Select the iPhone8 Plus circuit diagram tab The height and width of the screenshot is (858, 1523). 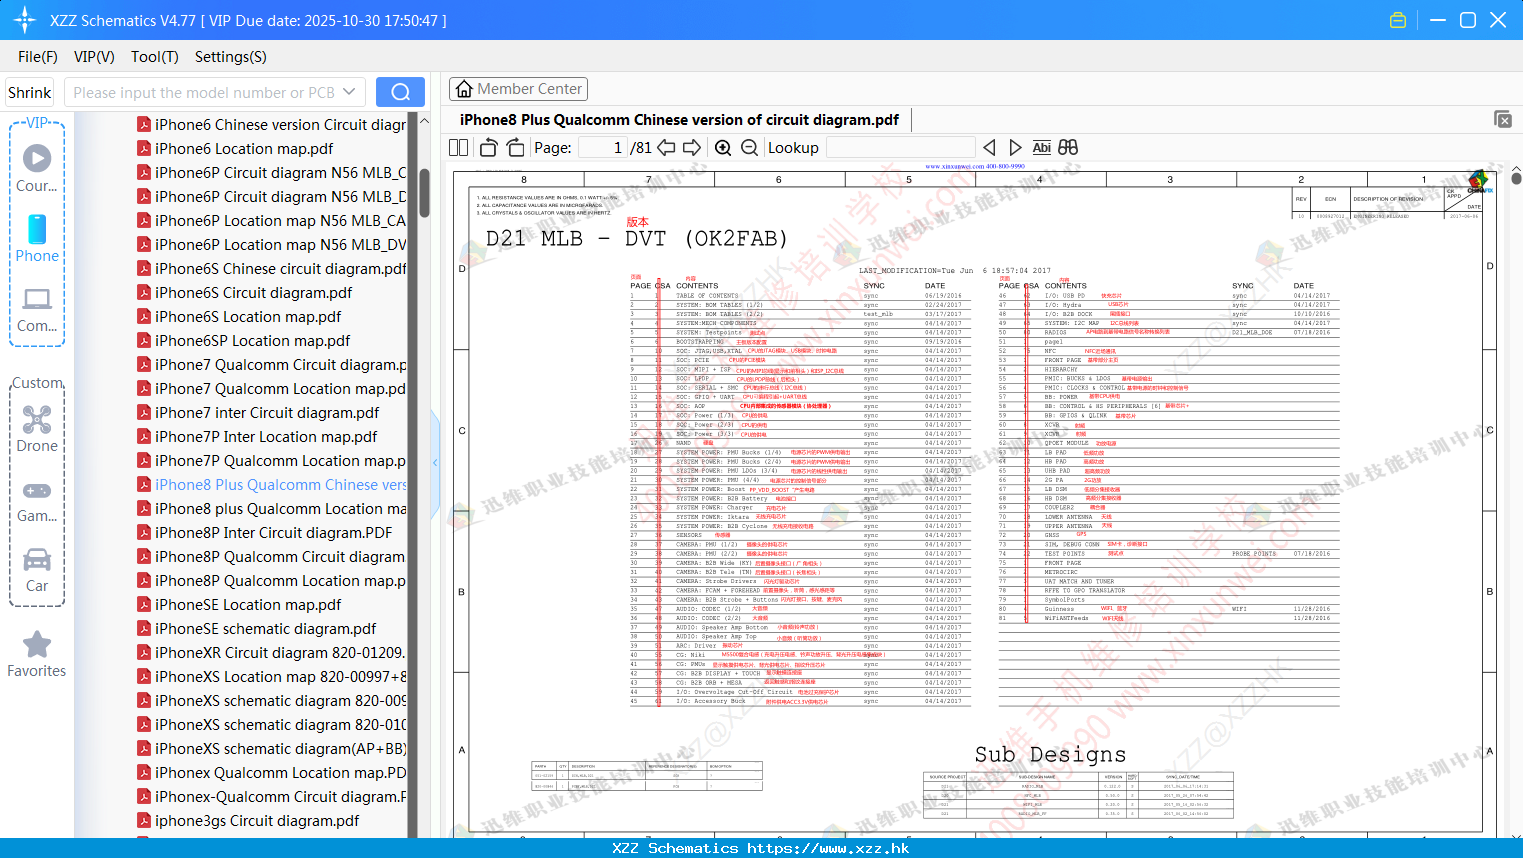coord(679,120)
